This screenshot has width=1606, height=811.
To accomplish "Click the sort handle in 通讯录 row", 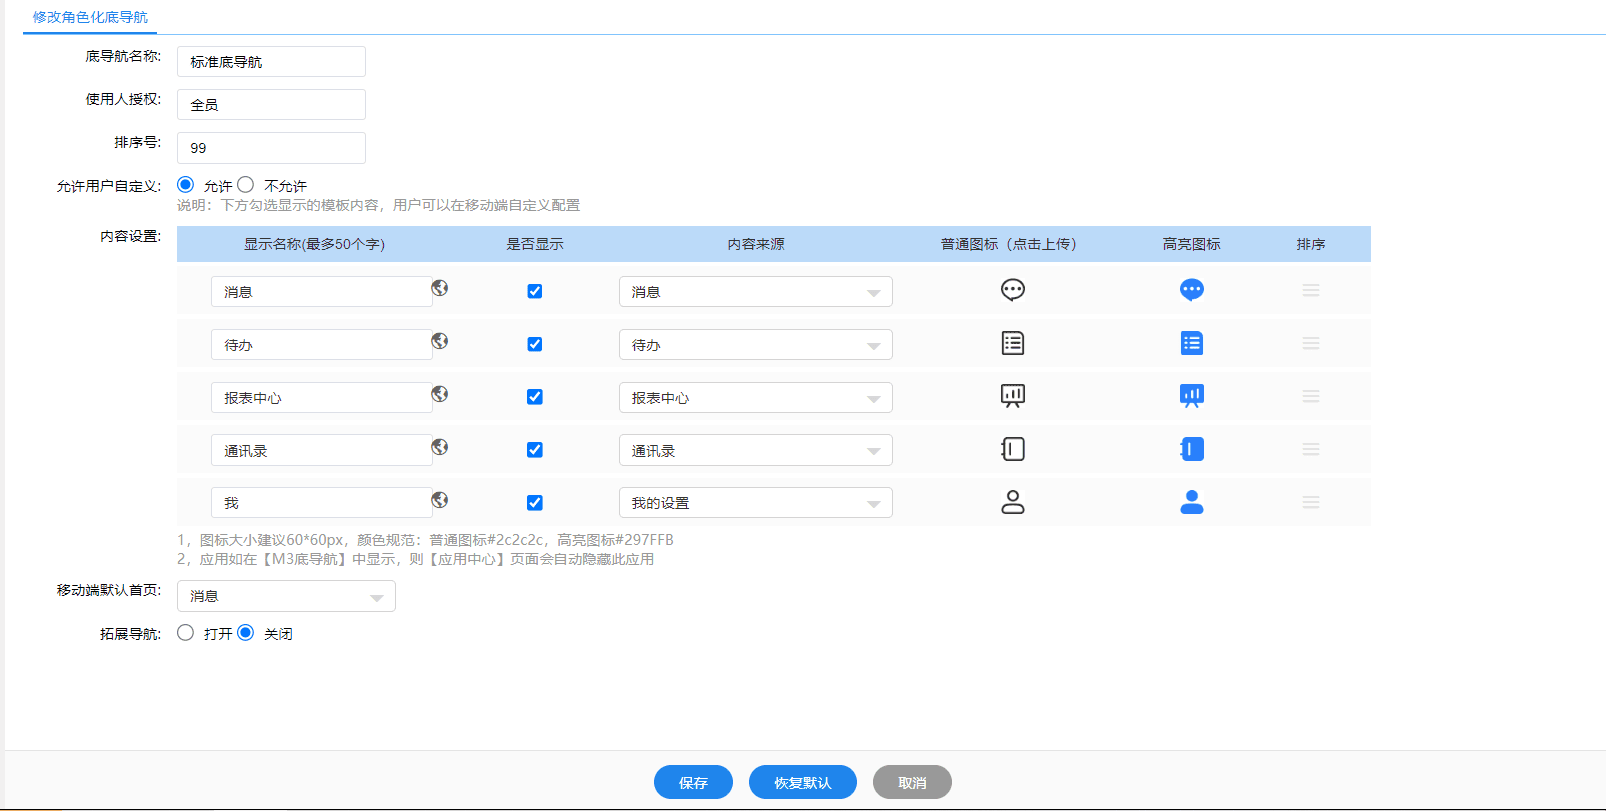I will [x=1311, y=449].
